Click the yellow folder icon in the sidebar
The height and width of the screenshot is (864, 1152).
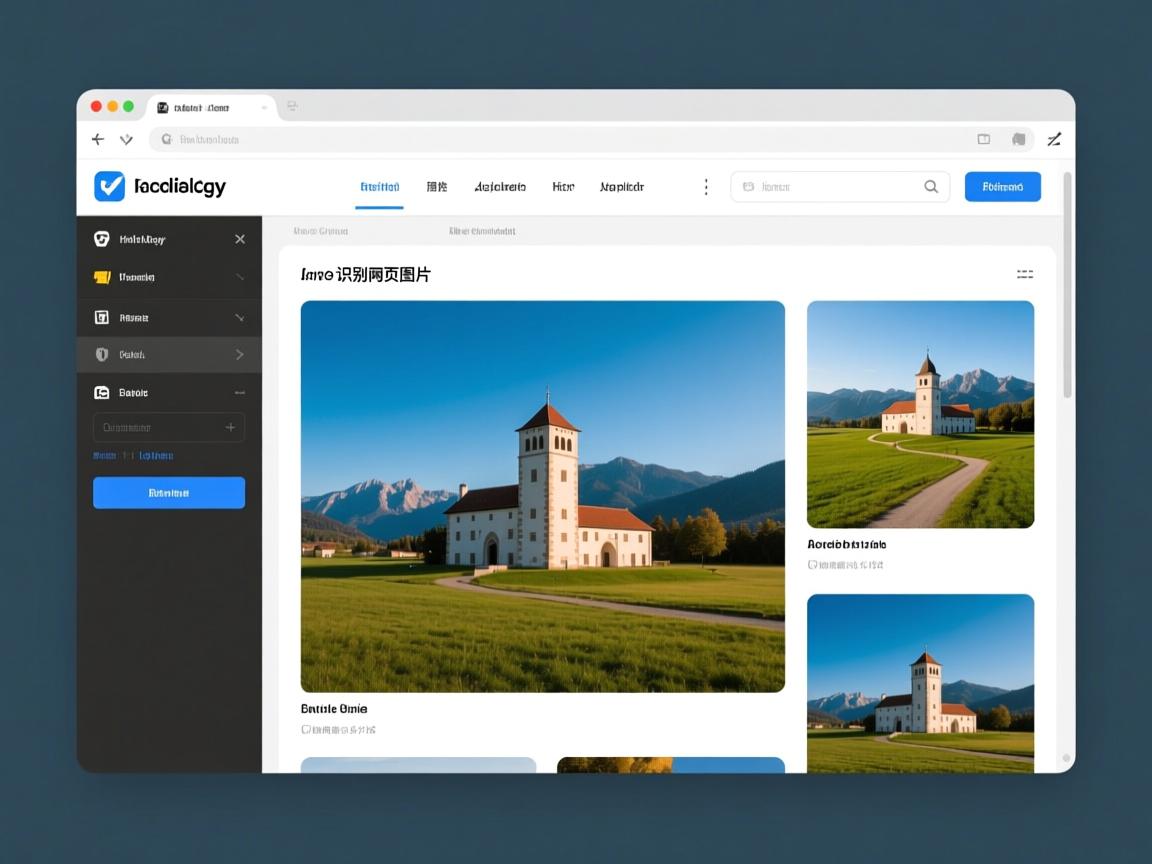point(101,277)
